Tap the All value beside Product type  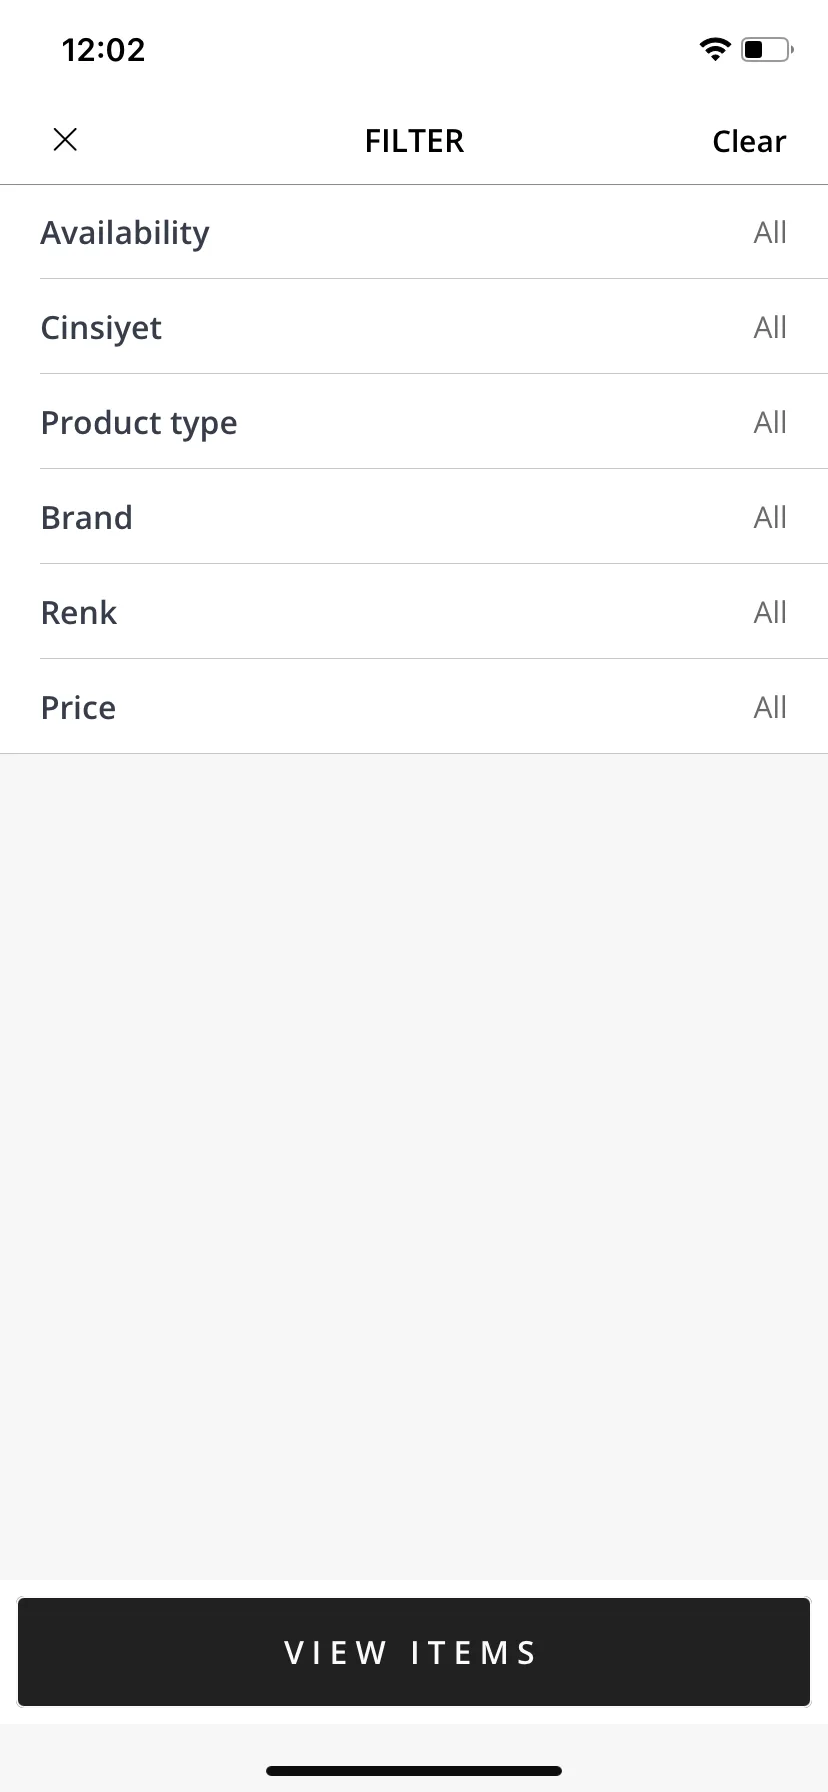770,422
